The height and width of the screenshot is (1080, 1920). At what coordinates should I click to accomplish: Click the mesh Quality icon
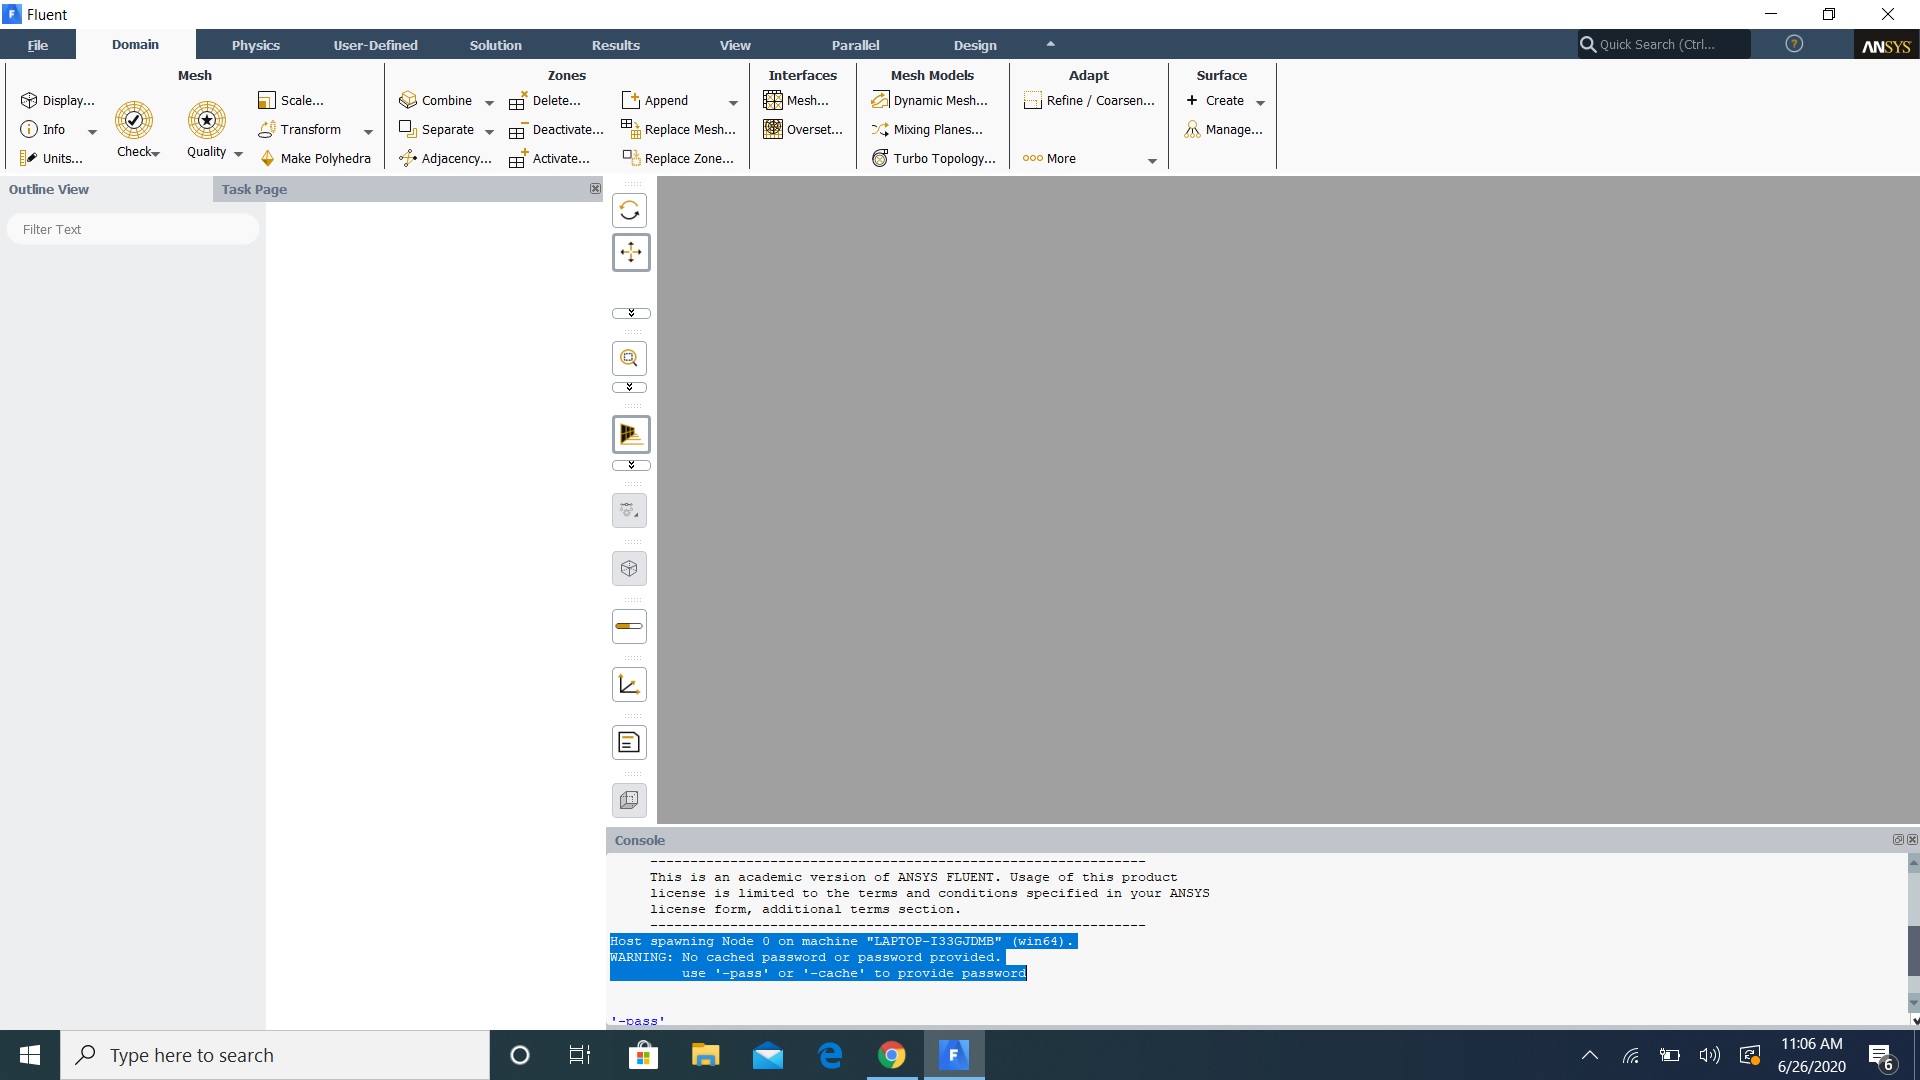click(x=206, y=121)
